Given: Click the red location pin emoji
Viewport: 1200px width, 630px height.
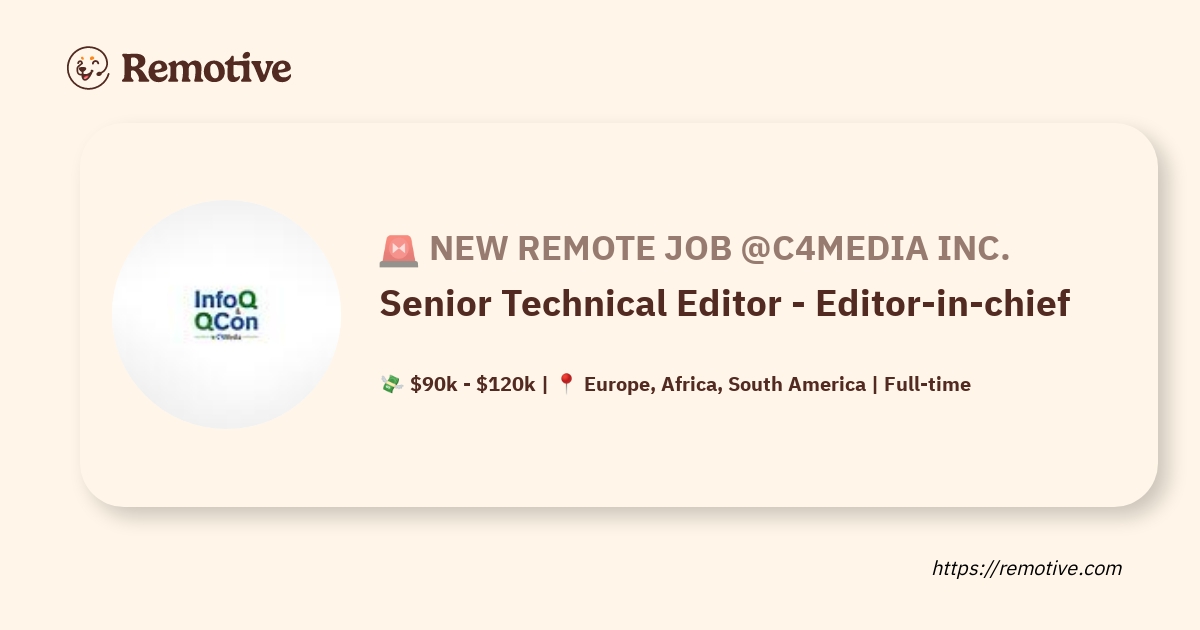Looking at the screenshot, I should [566, 384].
